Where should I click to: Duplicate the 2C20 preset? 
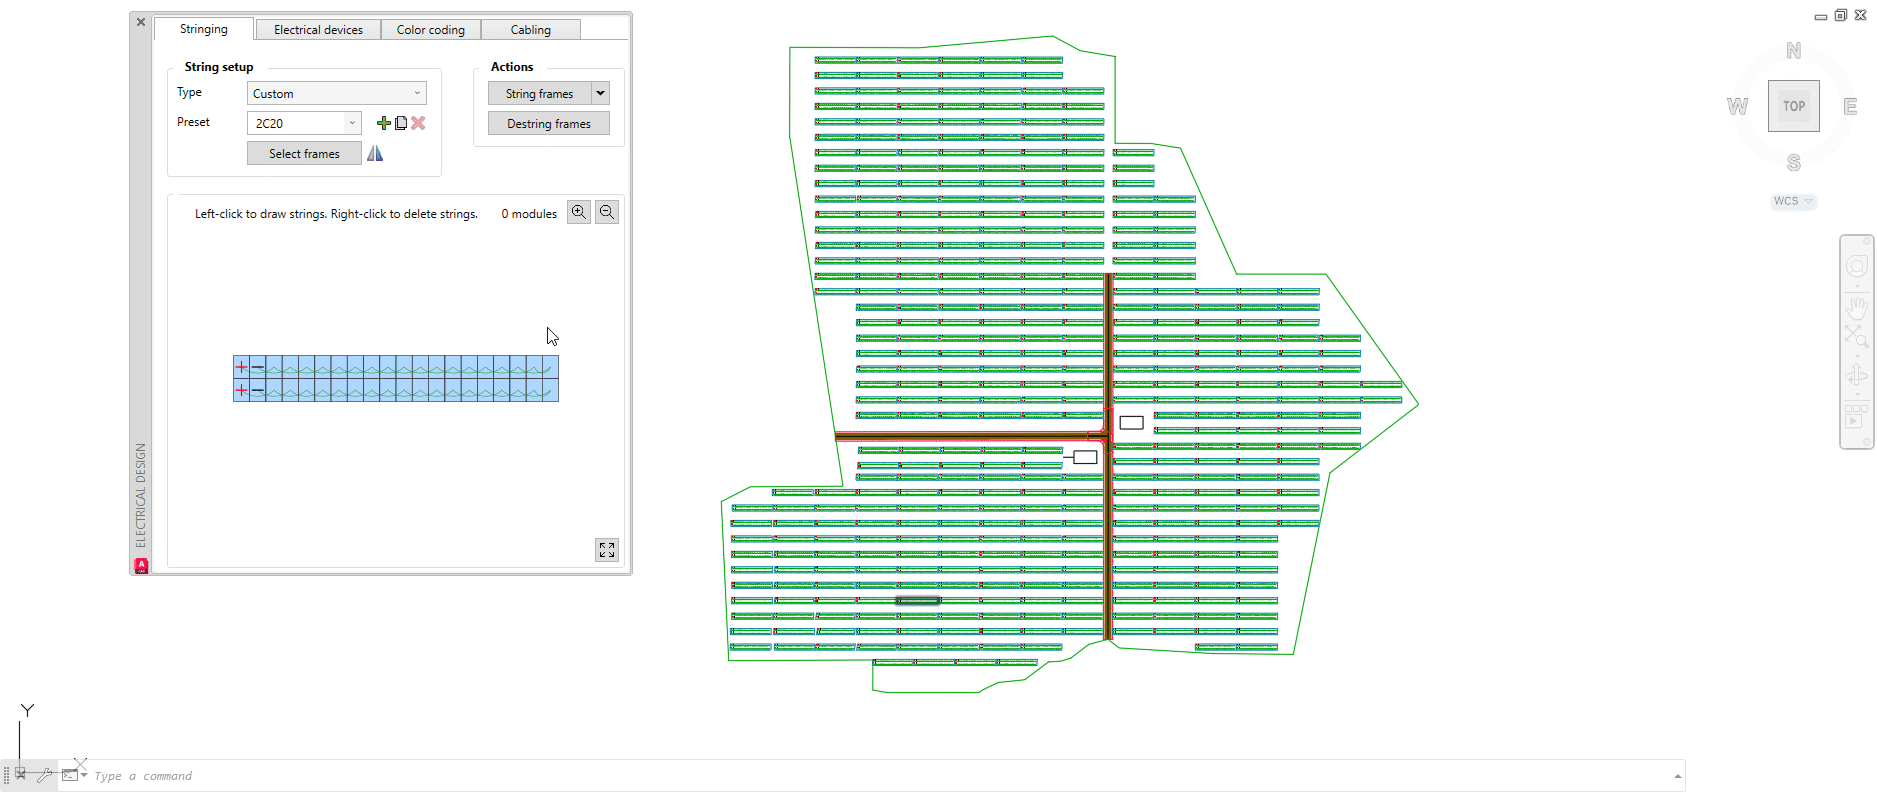click(401, 123)
